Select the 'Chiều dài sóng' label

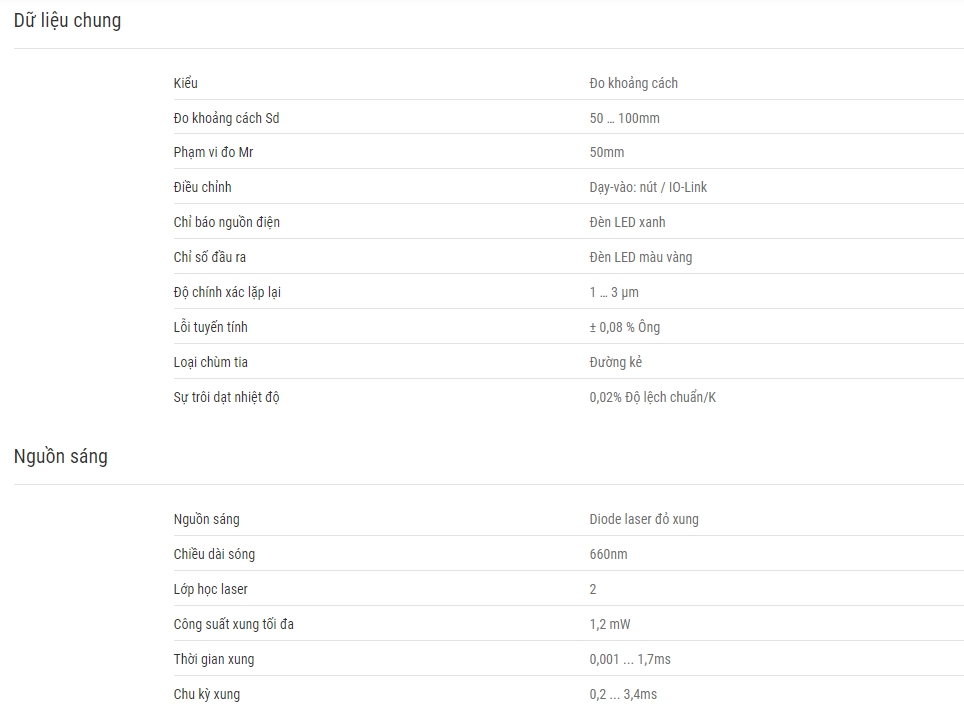click(x=214, y=554)
